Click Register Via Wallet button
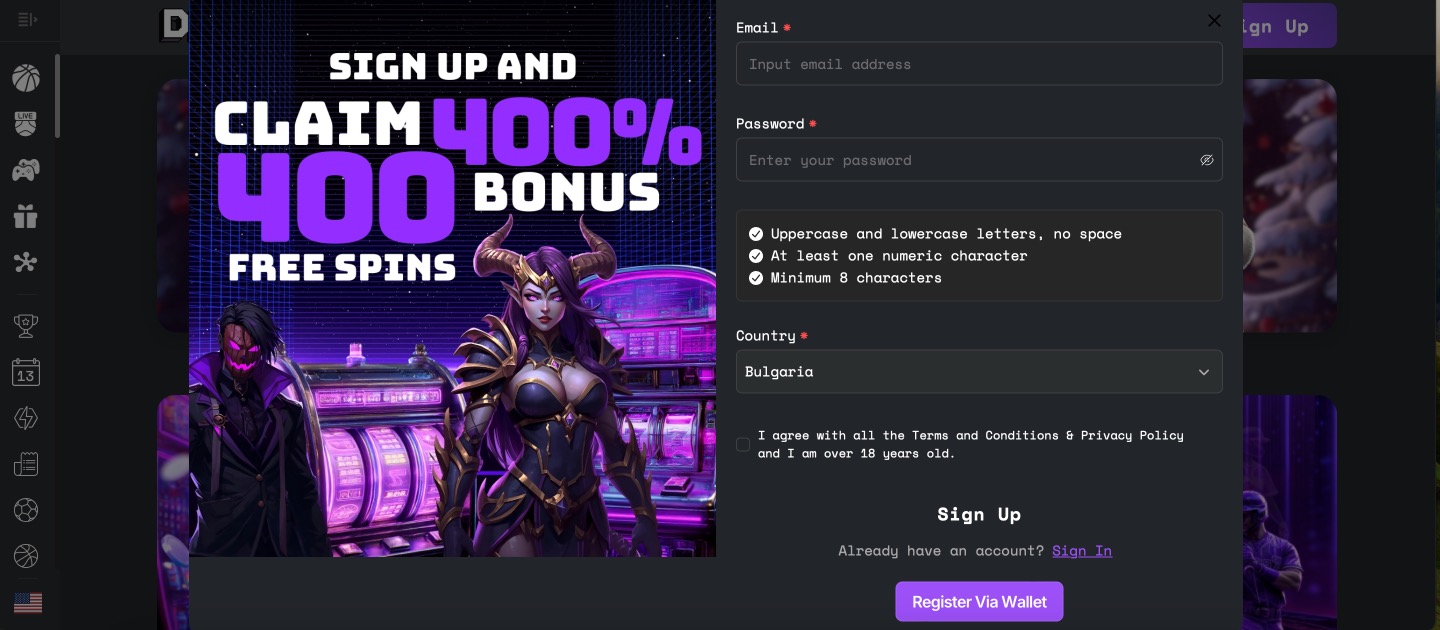The width and height of the screenshot is (1440, 630). [x=979, y=602]
